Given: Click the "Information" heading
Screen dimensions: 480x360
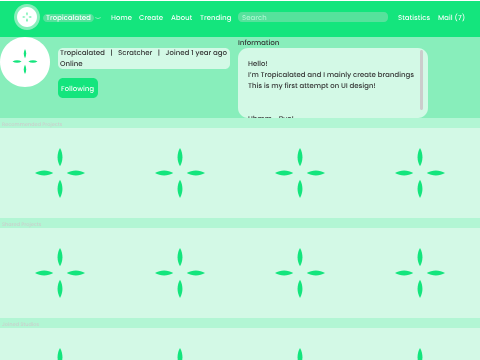Looking at the screenshot, I should [x=258, y=43].
